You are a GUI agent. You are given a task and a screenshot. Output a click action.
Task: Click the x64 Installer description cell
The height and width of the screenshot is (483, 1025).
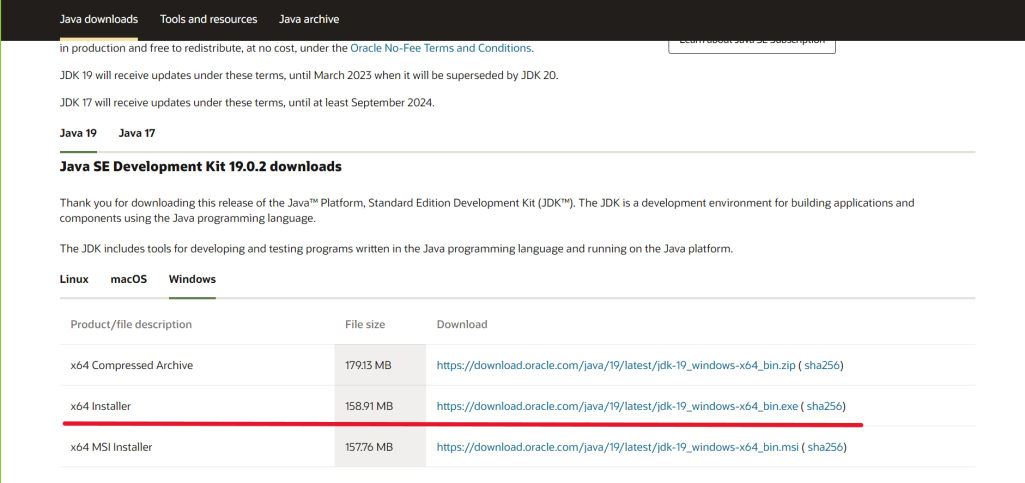pyautogui.click(x=101, y=406)
